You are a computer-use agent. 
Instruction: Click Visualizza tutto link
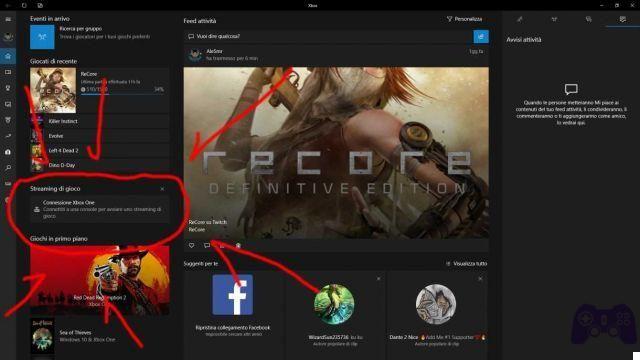click(467, 264)
